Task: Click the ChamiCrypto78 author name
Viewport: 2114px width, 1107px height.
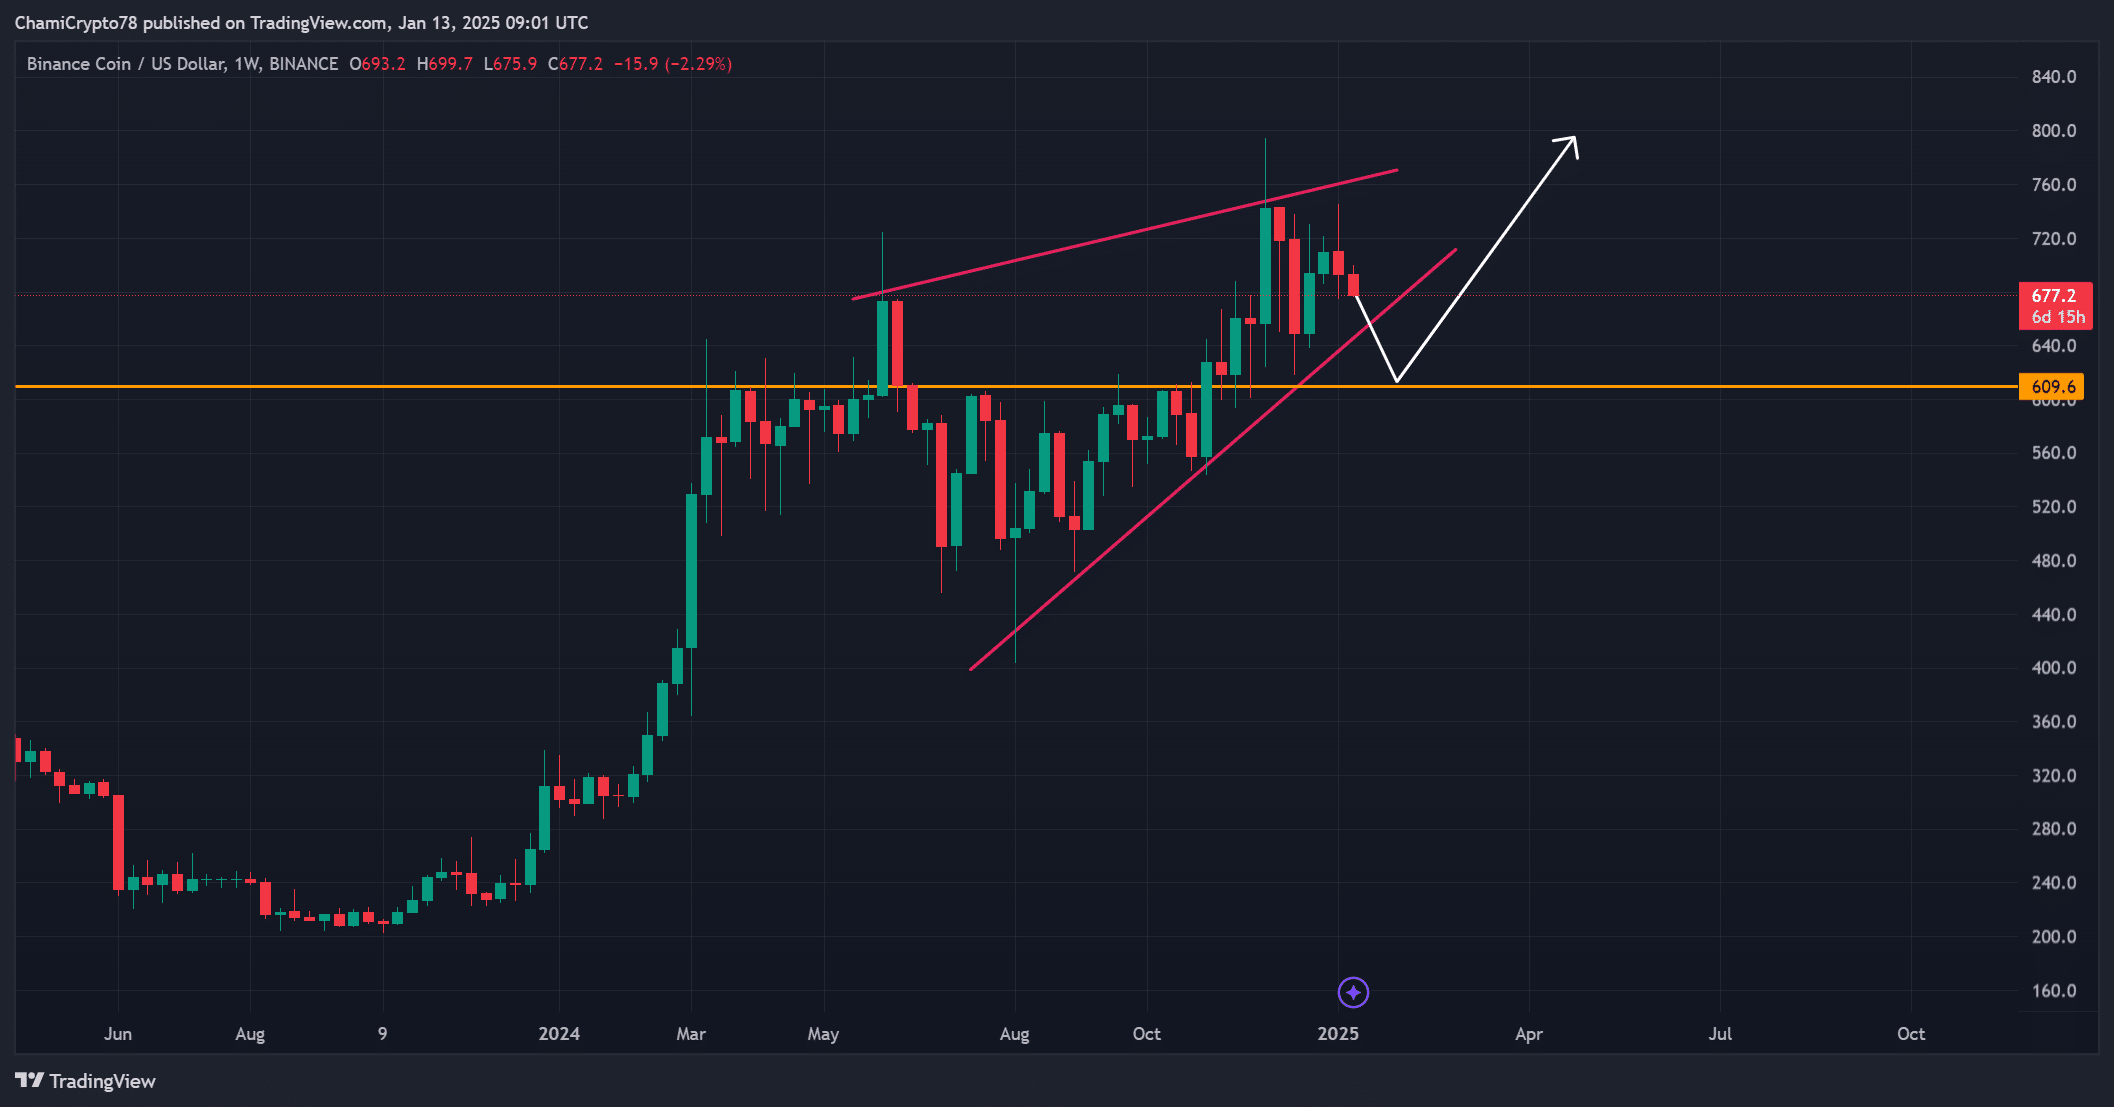Action: click(x=76, y=23)
